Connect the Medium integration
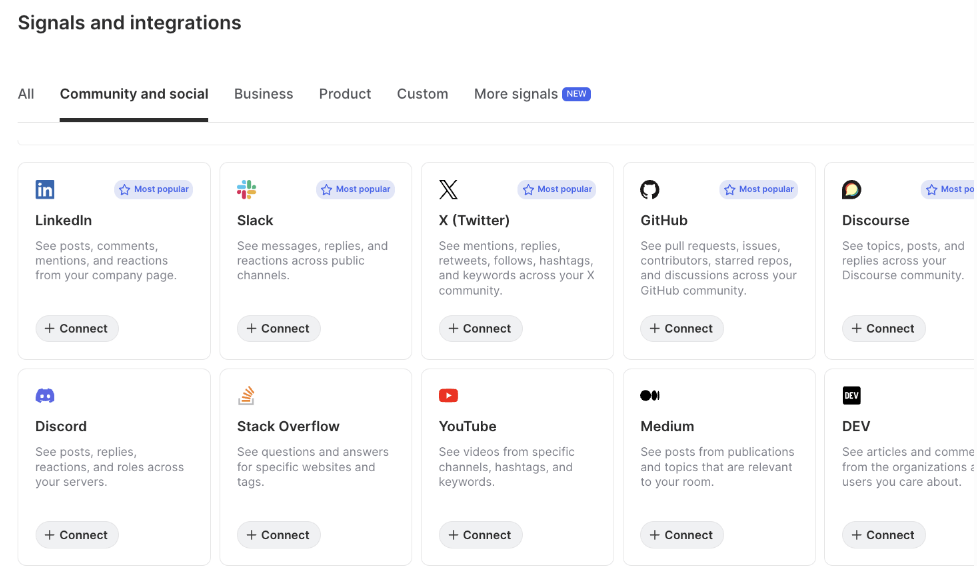This screenshot has width=977, height=566. (x=682, y=535)
